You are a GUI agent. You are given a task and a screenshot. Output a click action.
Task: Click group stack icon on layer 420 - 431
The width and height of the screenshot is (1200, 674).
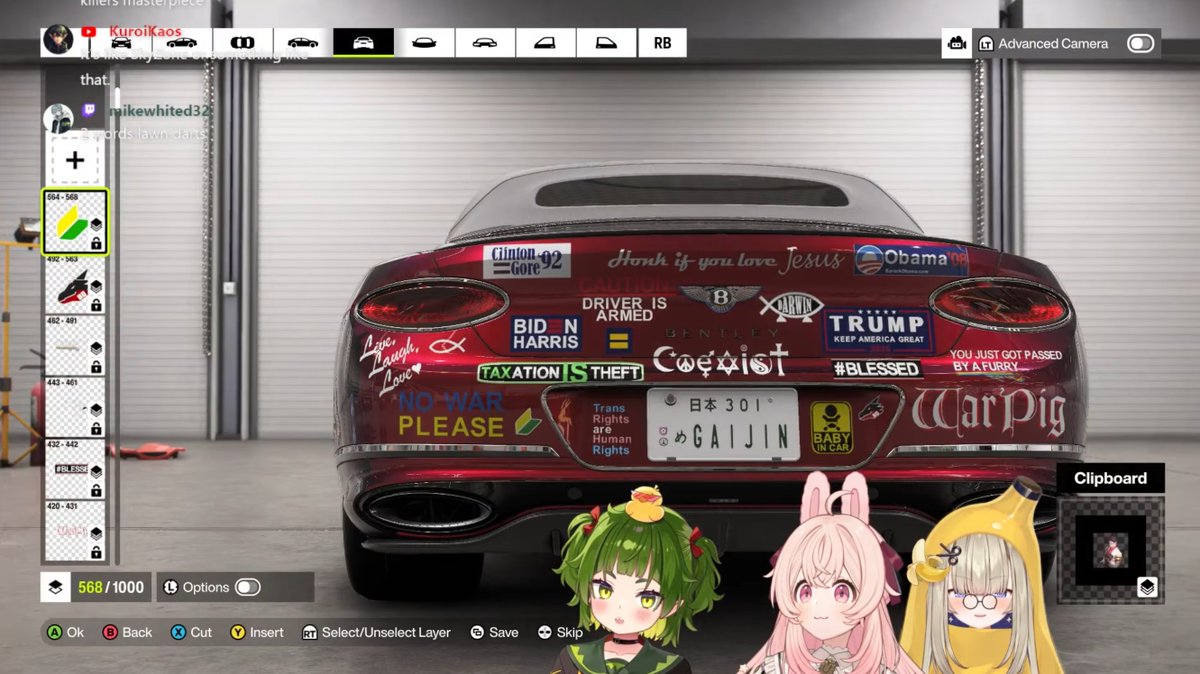point(96,533)
